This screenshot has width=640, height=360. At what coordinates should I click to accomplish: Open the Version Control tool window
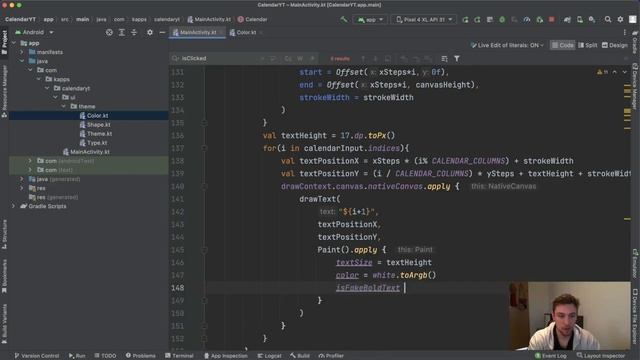click(37, 356)
